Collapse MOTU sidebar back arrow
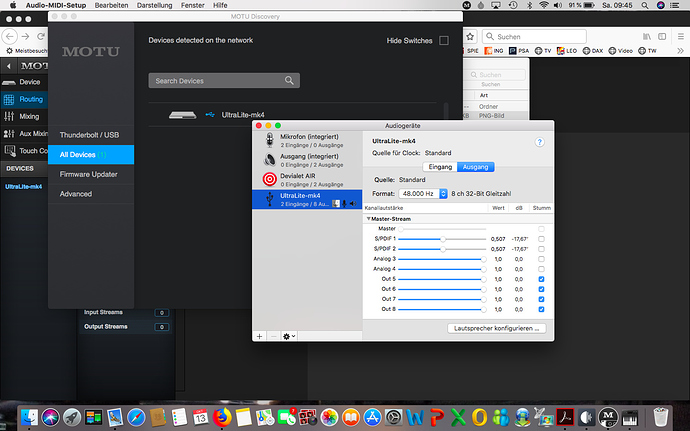Screen dimensions: 690x431 tap(8, 66)
